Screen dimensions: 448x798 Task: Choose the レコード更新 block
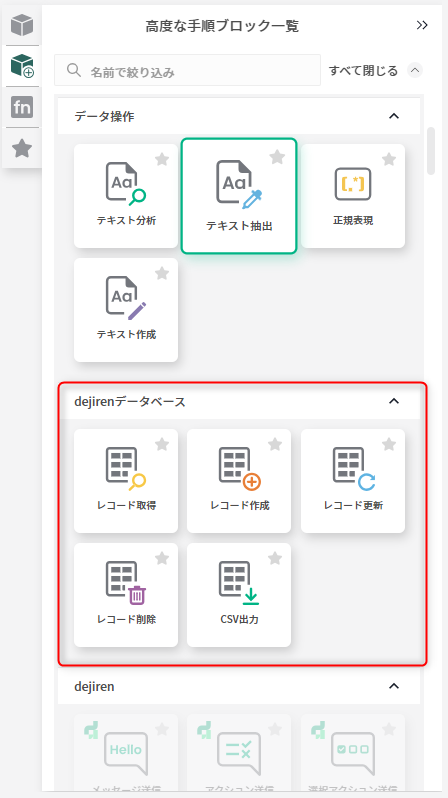(x=353, y=481)
